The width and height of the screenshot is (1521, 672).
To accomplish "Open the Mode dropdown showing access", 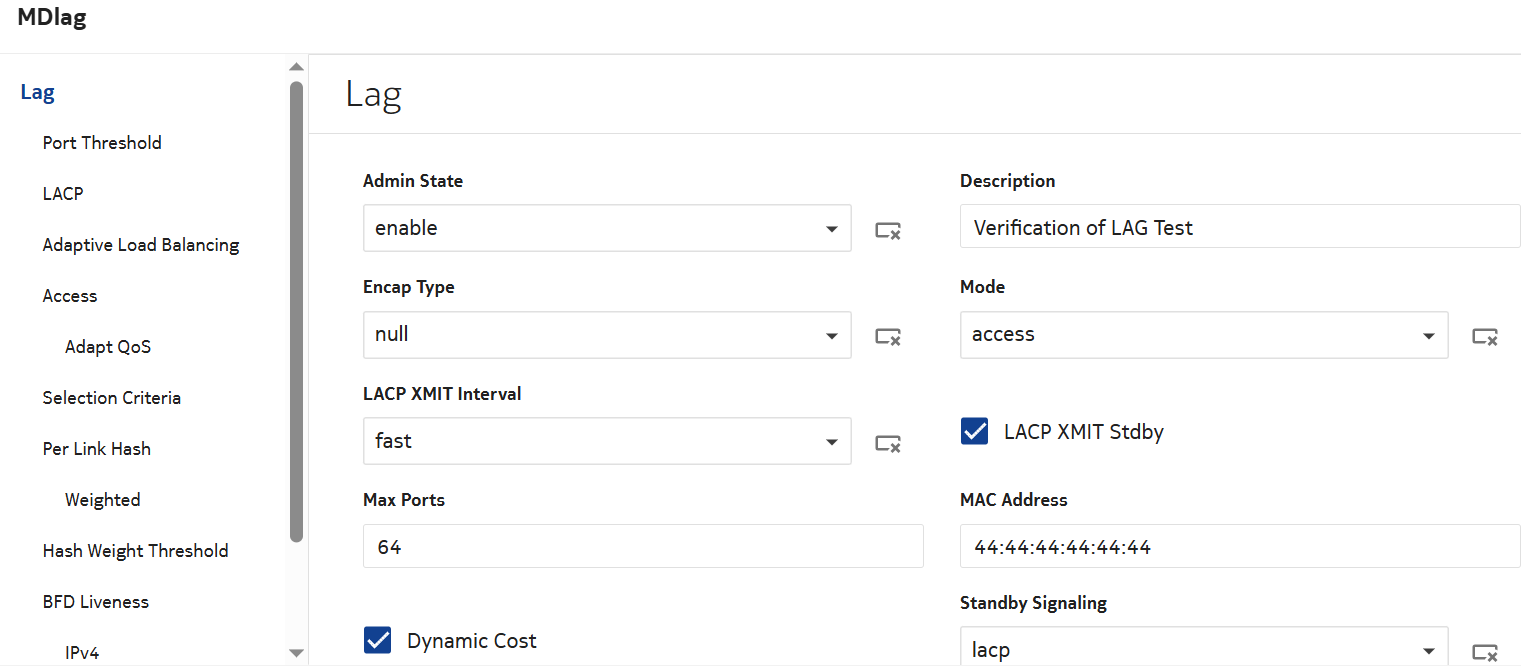I will tap(1203, 335).
